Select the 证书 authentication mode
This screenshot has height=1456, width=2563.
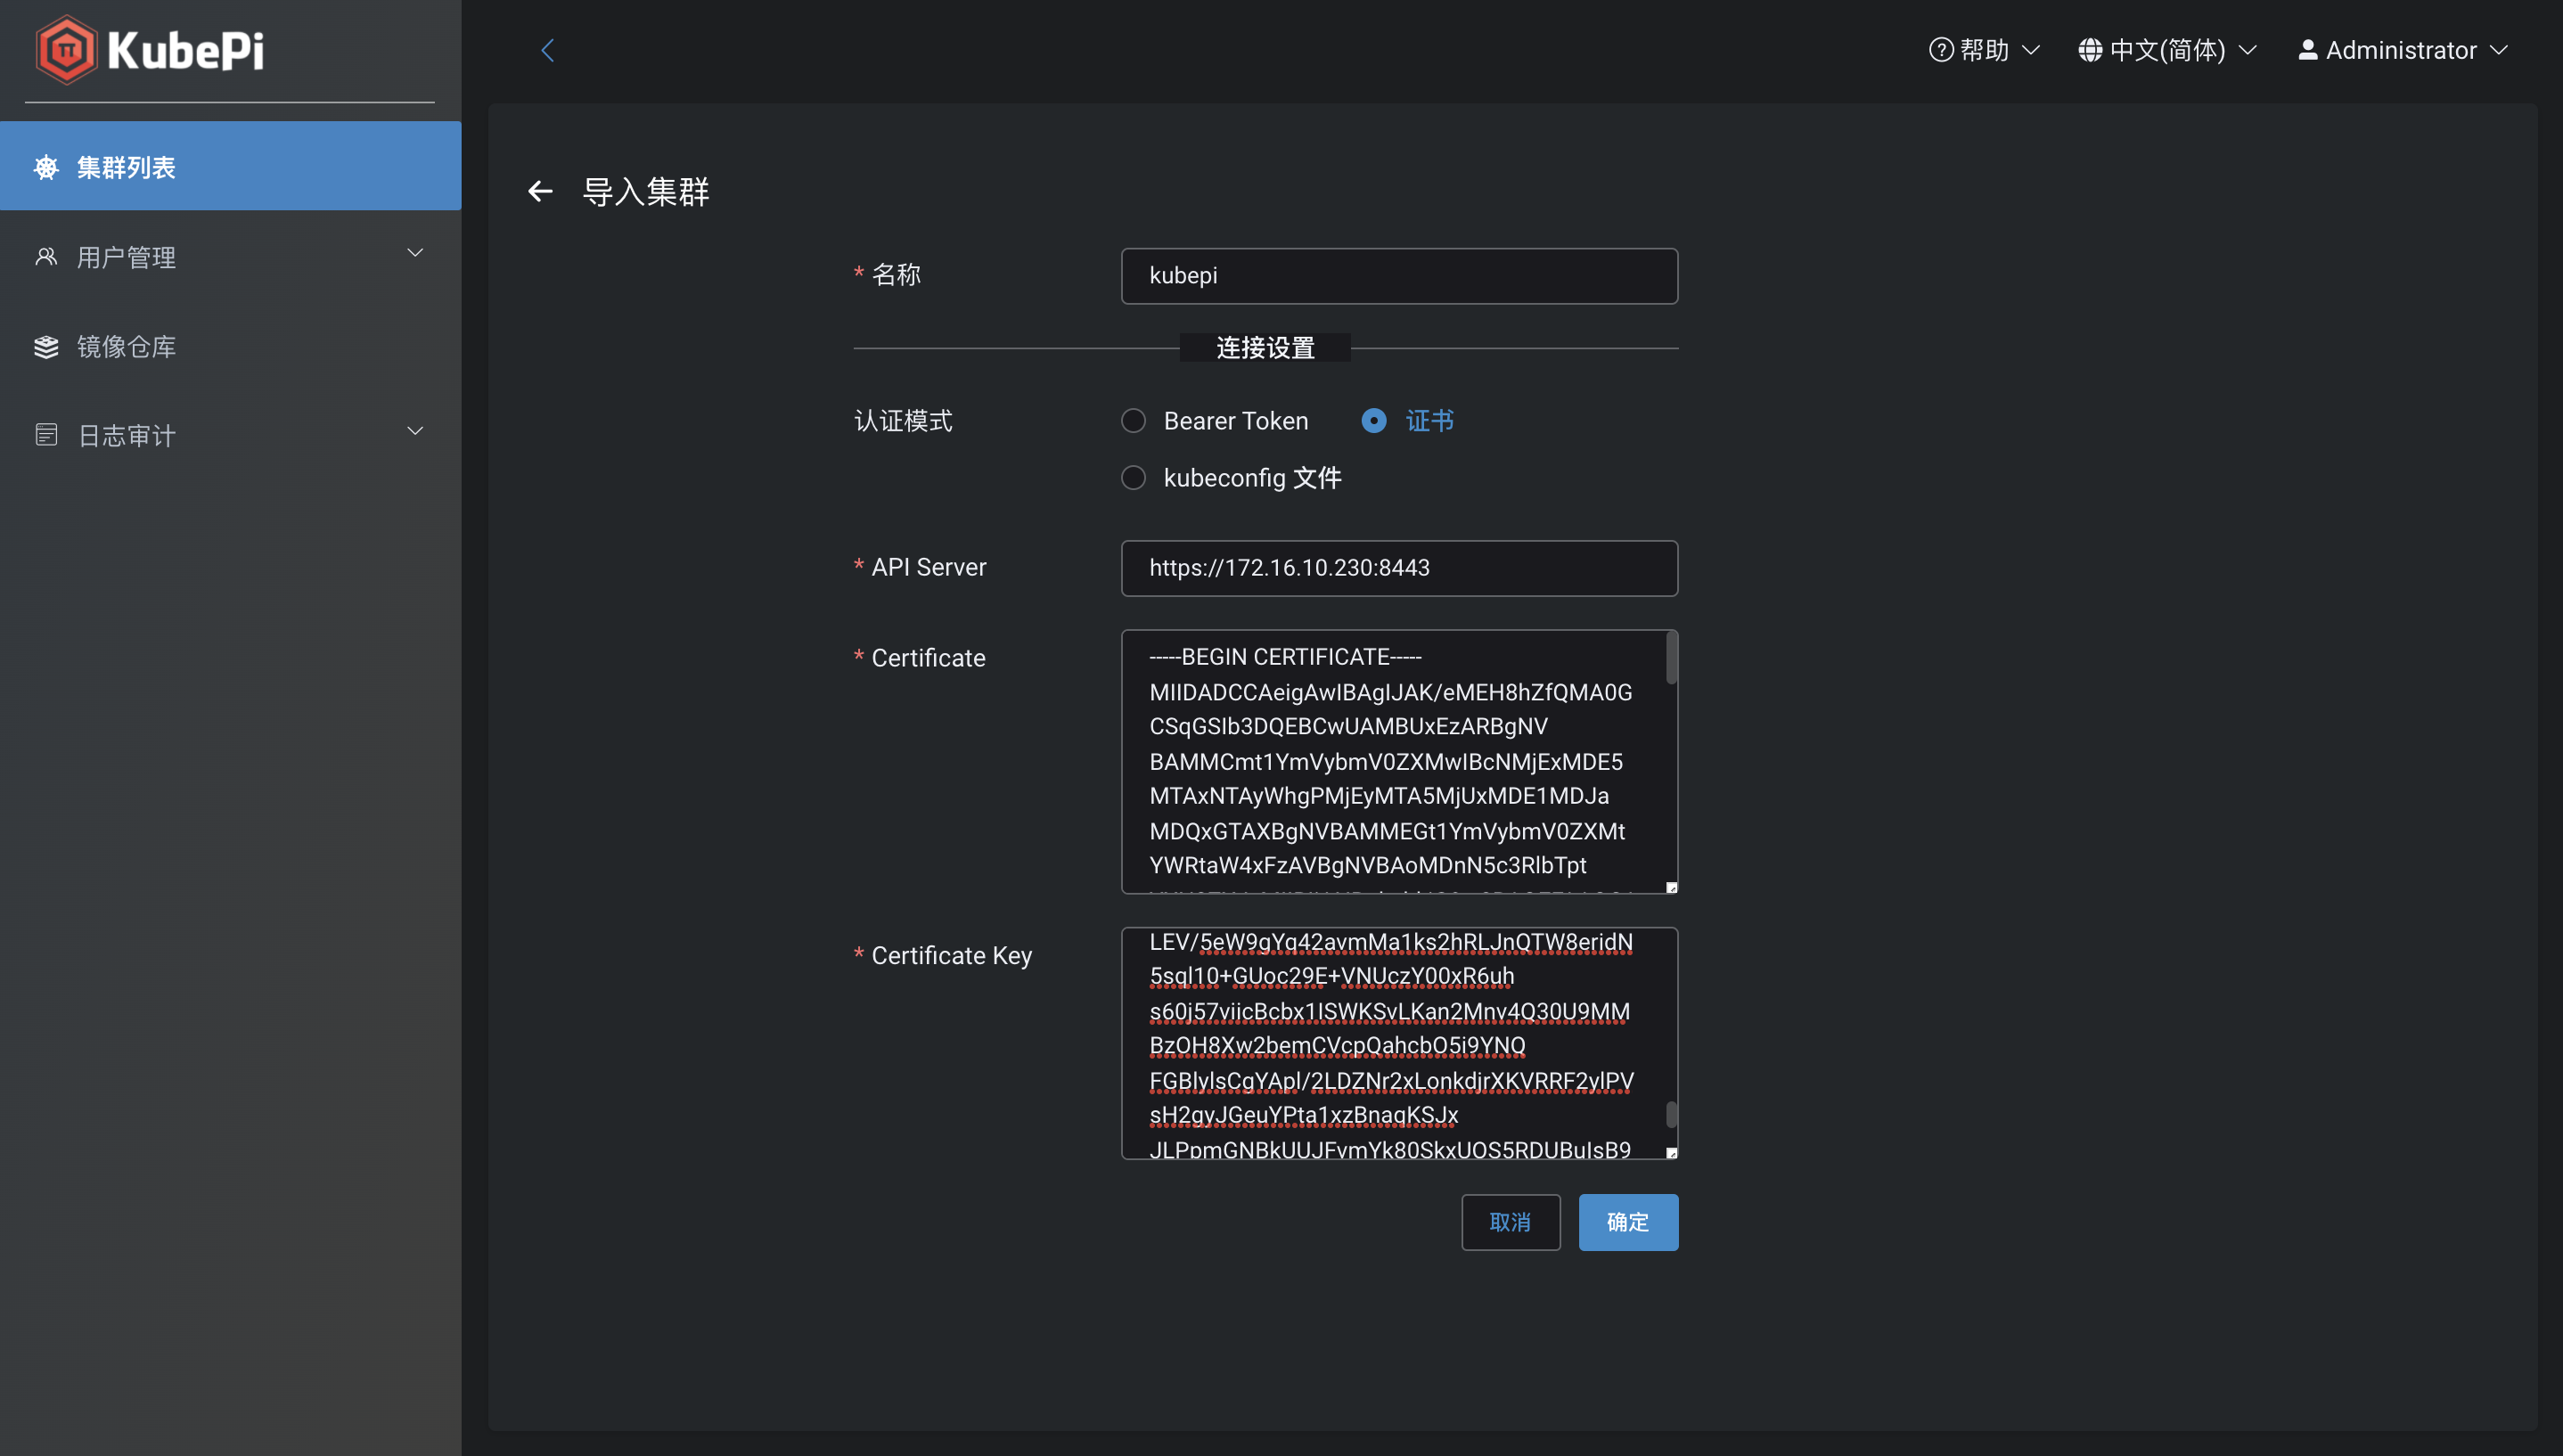pyautogui.click(x=1375, y=420)
